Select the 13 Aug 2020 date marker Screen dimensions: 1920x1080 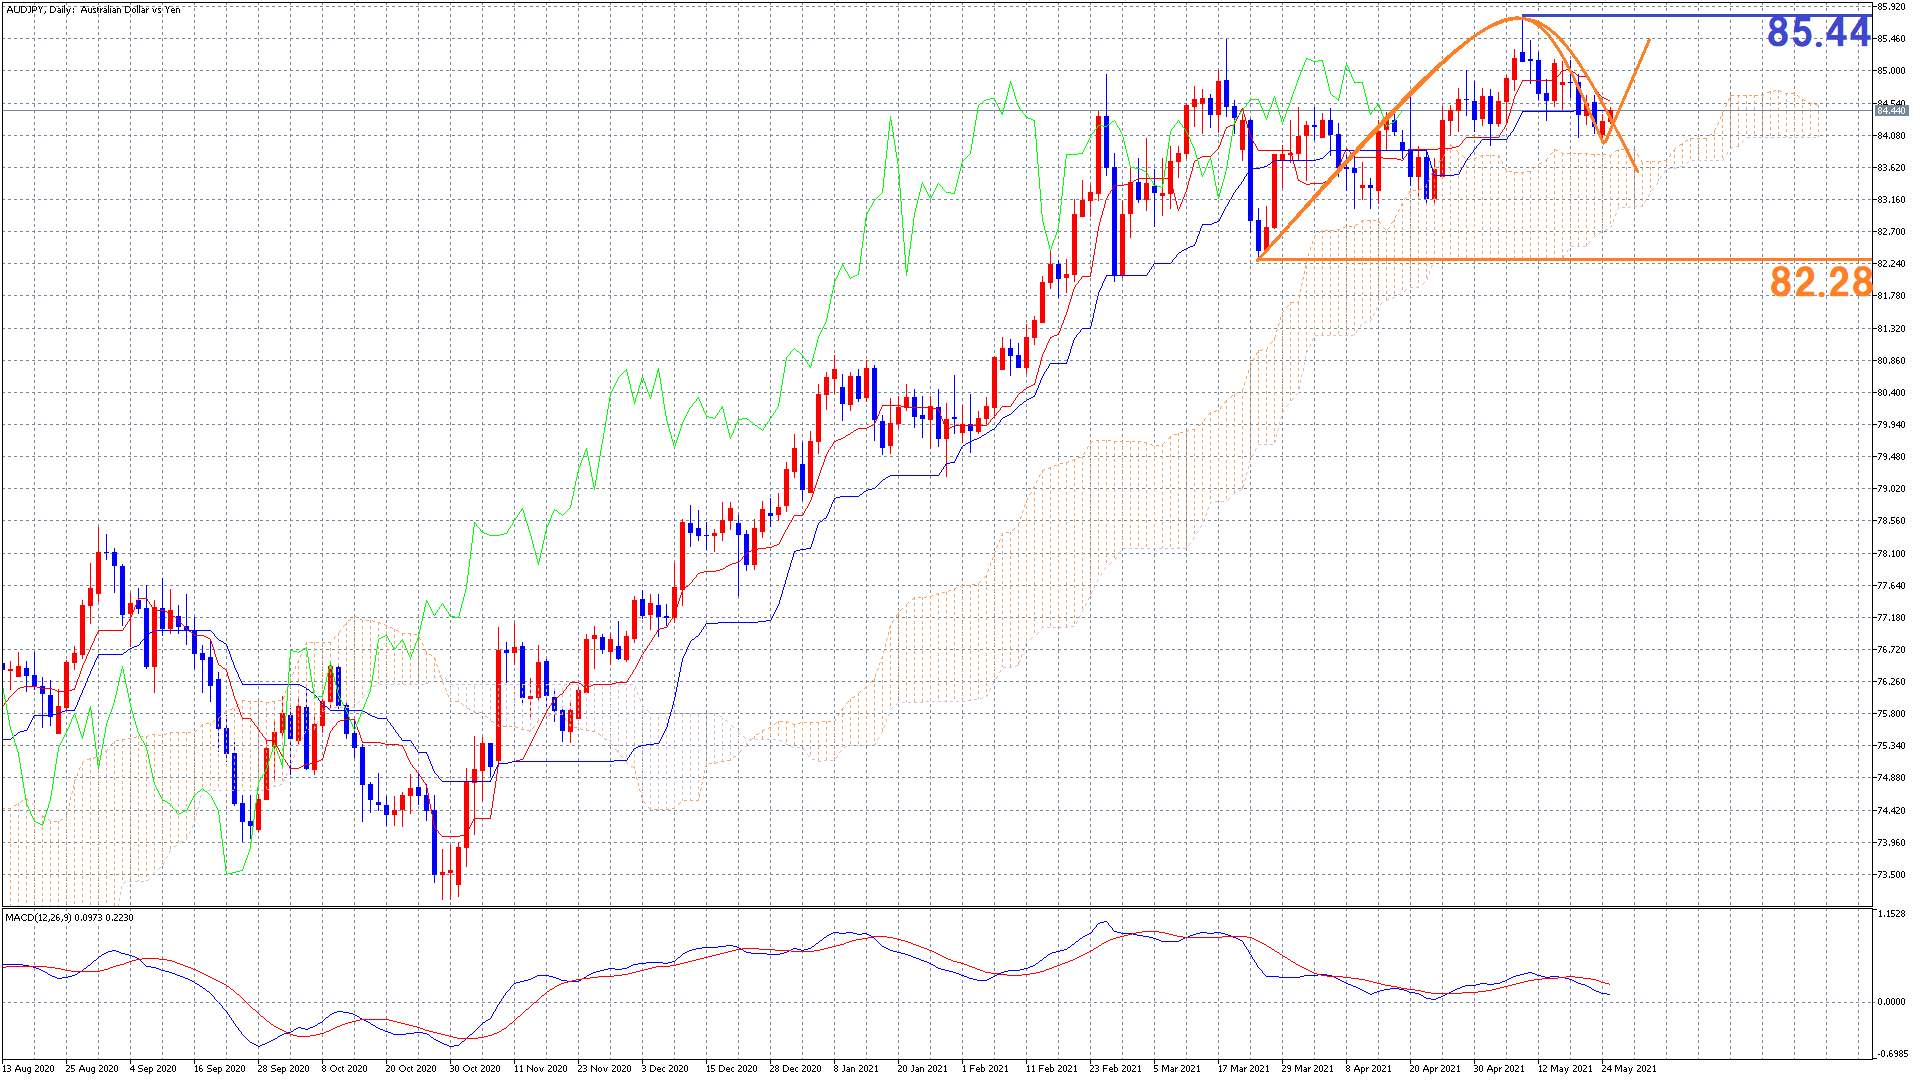[x=28, y=1068]
